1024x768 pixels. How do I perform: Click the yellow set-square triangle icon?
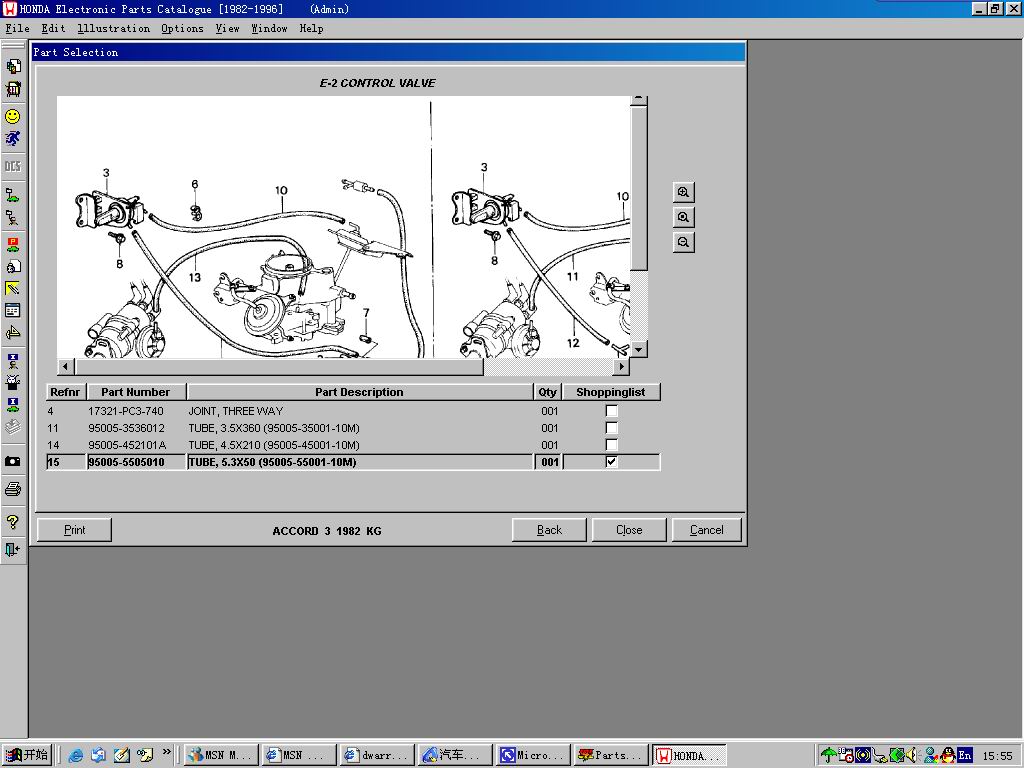pos(13,333)
